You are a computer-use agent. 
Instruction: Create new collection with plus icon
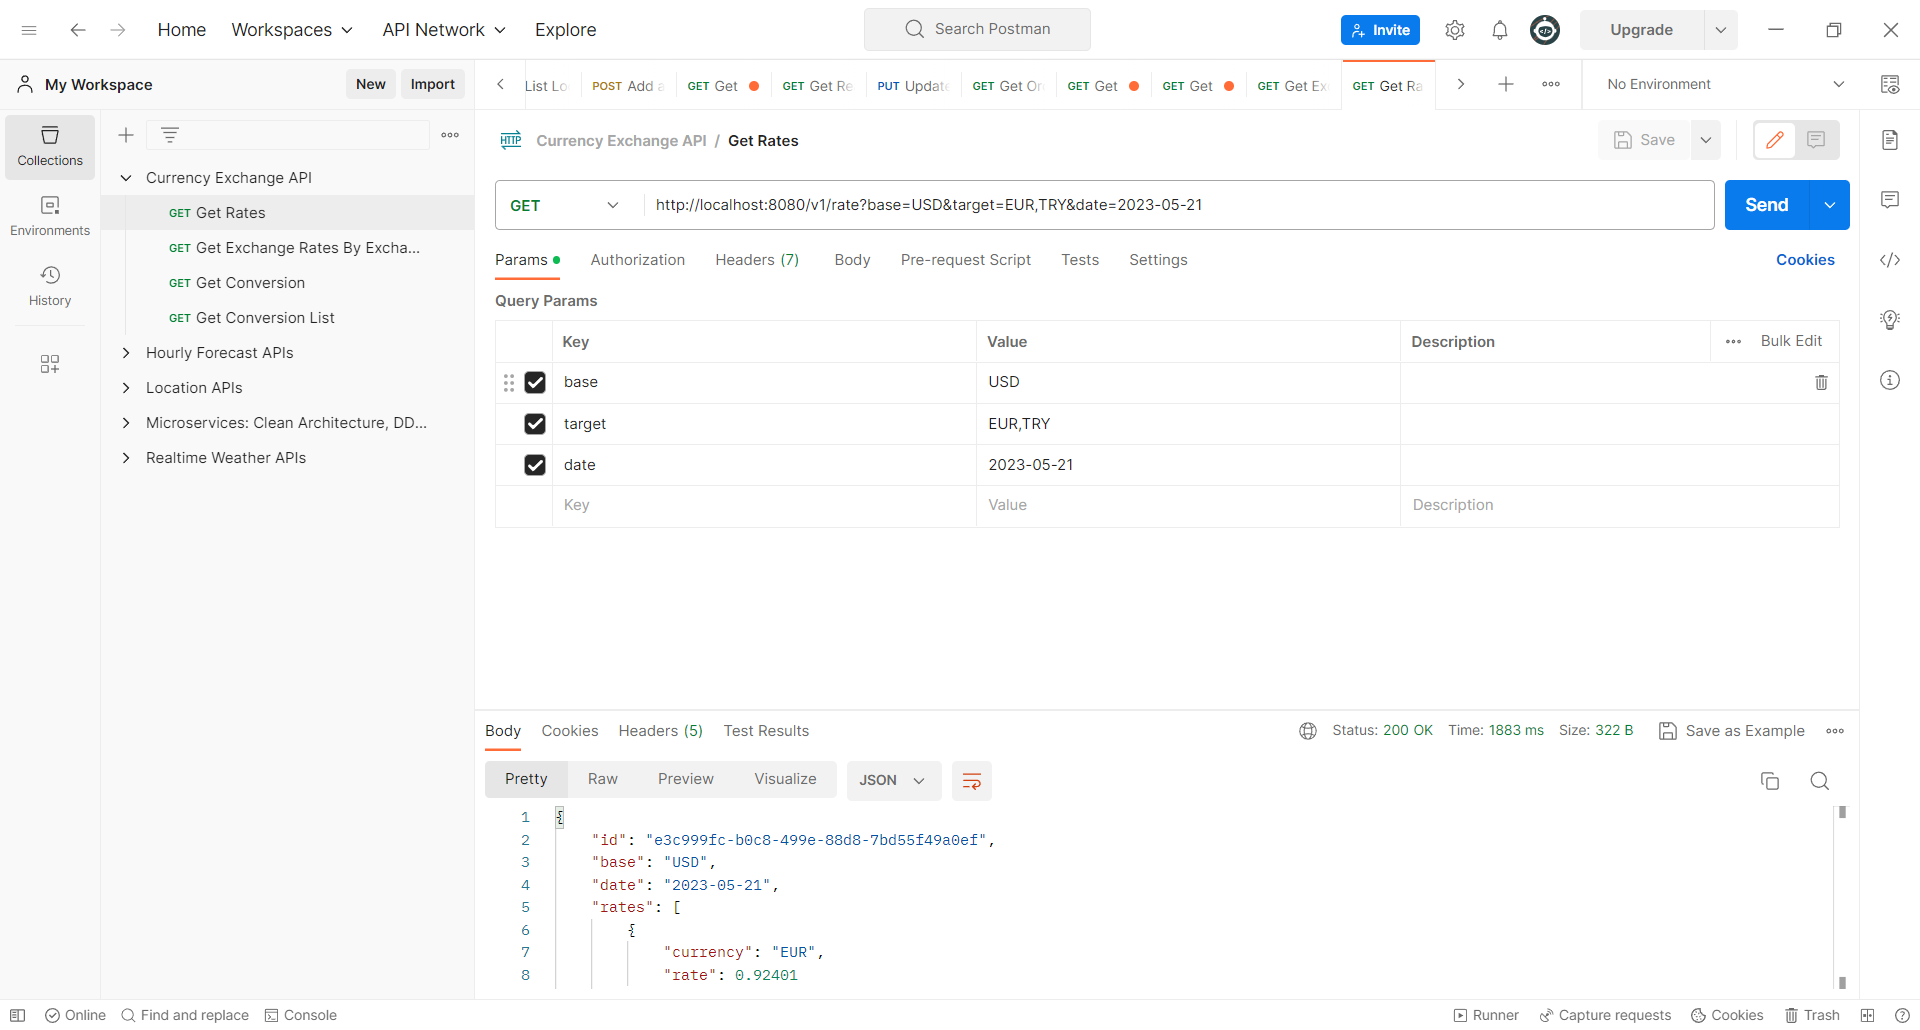click(126, 135)
